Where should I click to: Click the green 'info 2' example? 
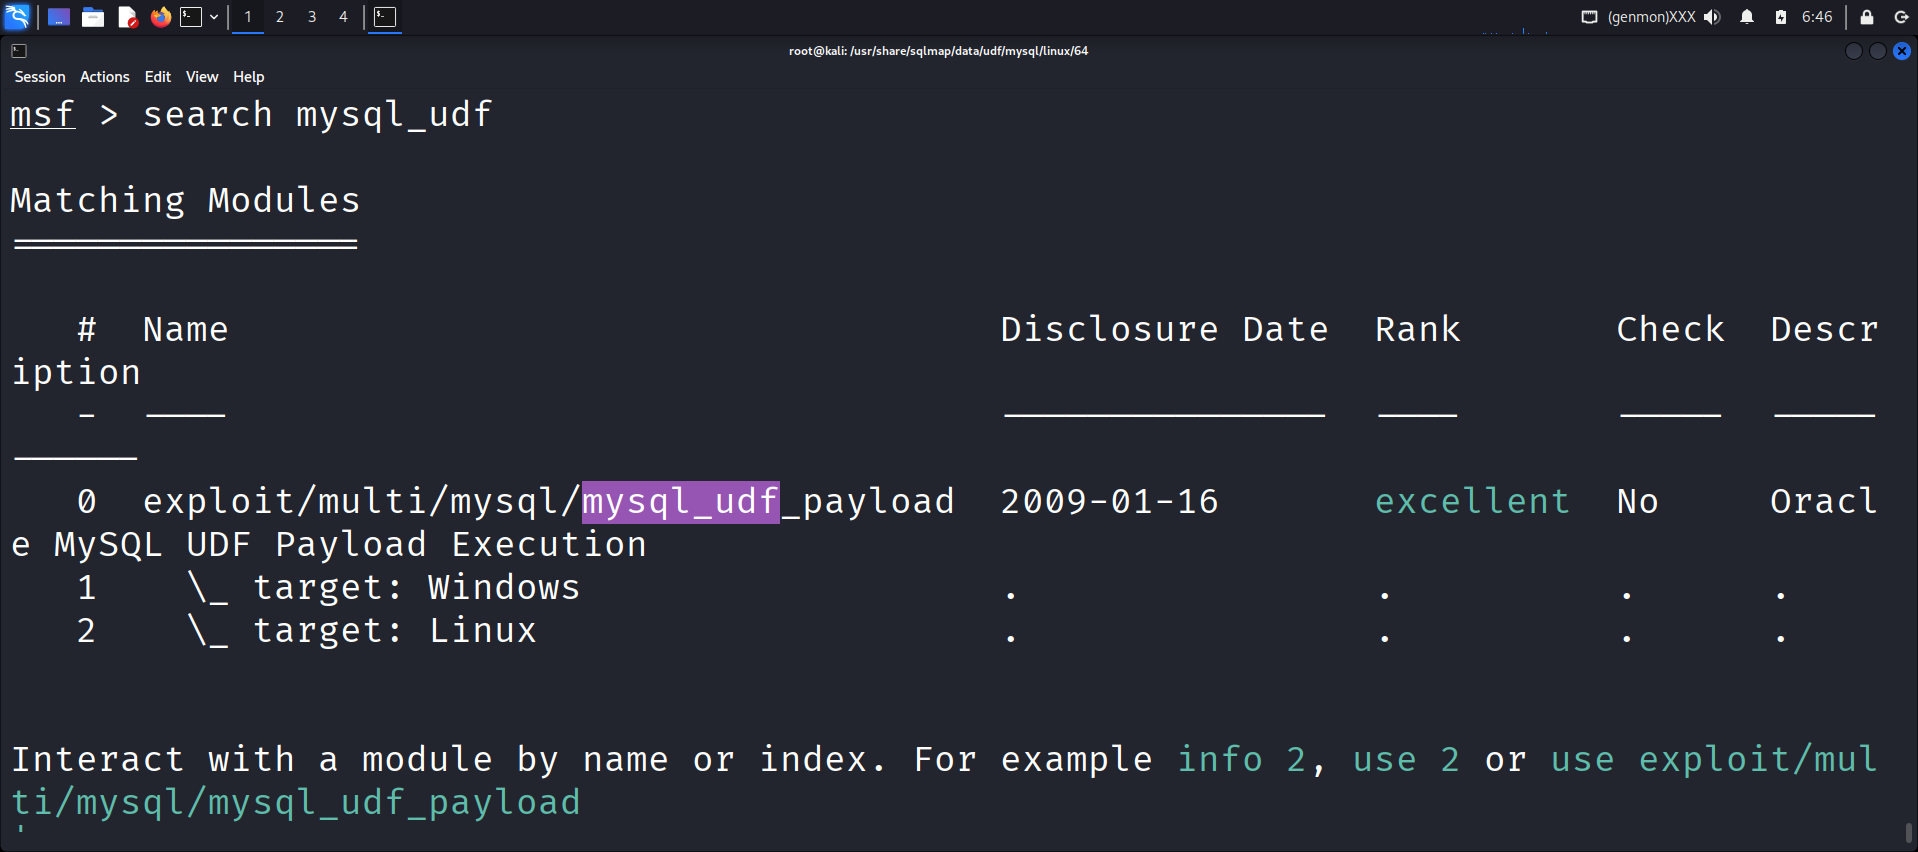(1242, 759)
